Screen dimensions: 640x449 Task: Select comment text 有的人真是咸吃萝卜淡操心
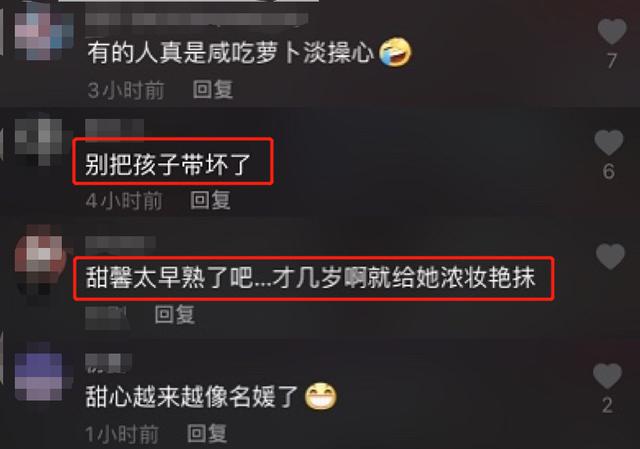[x=231, y=53]
